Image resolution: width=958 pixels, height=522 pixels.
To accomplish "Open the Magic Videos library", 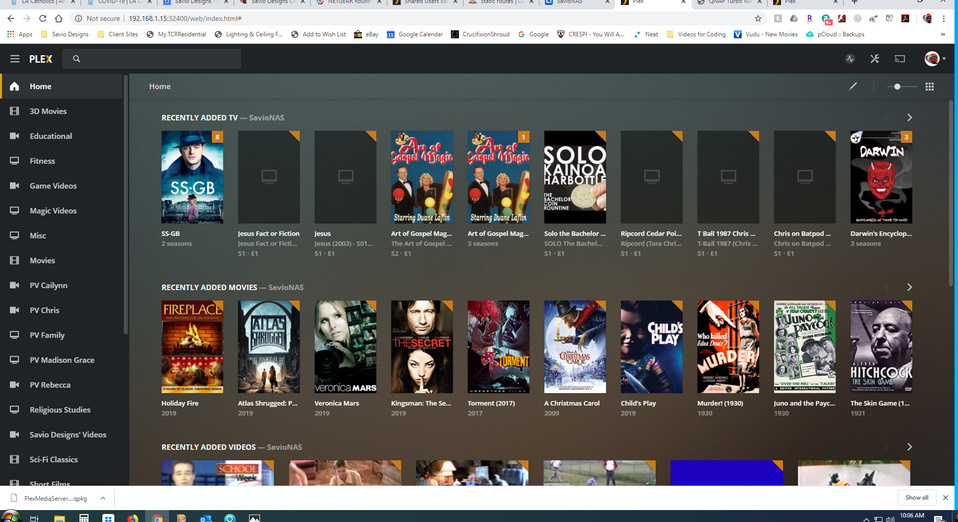I will click(x=61, y=210).
